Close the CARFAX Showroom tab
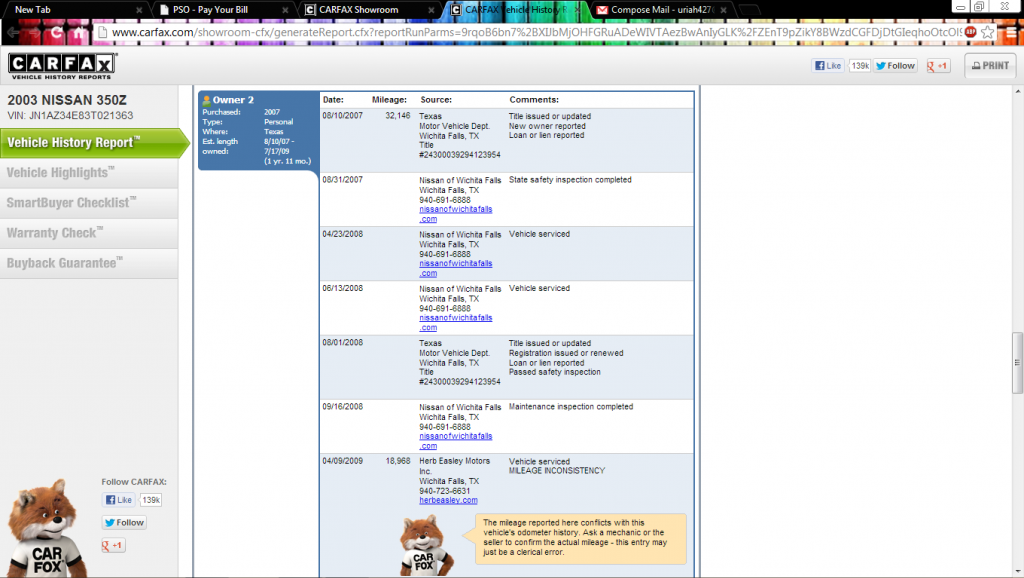1024x578 pixels. (x=431, y=10)
